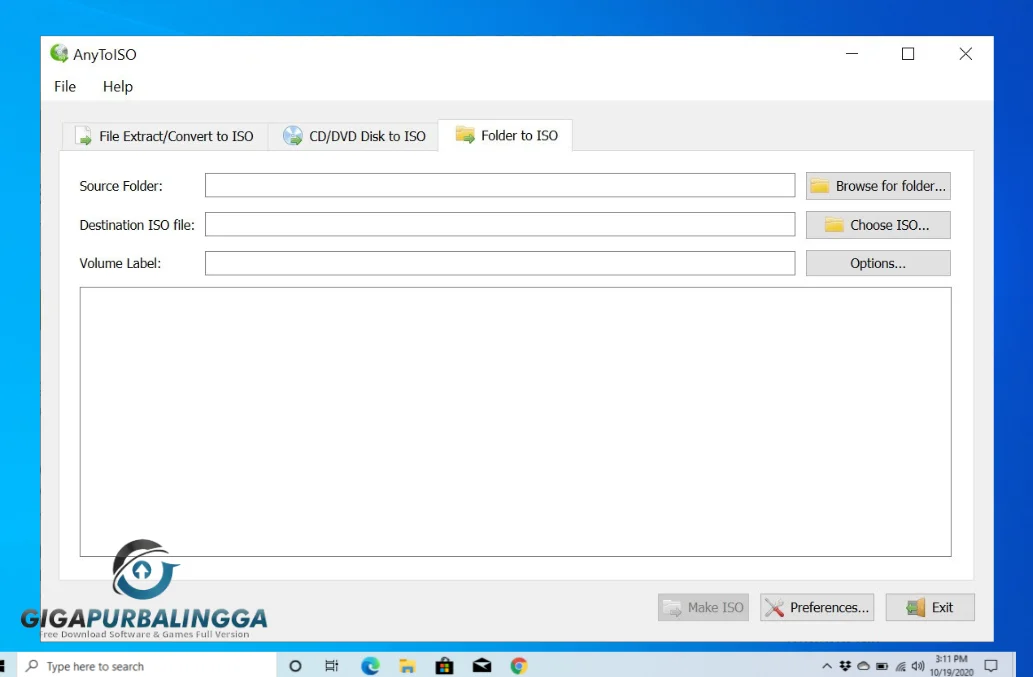The image size is (1033, 677).
Task: Open network Wi-Fi tray icon
Action: [x=901, y=666]
